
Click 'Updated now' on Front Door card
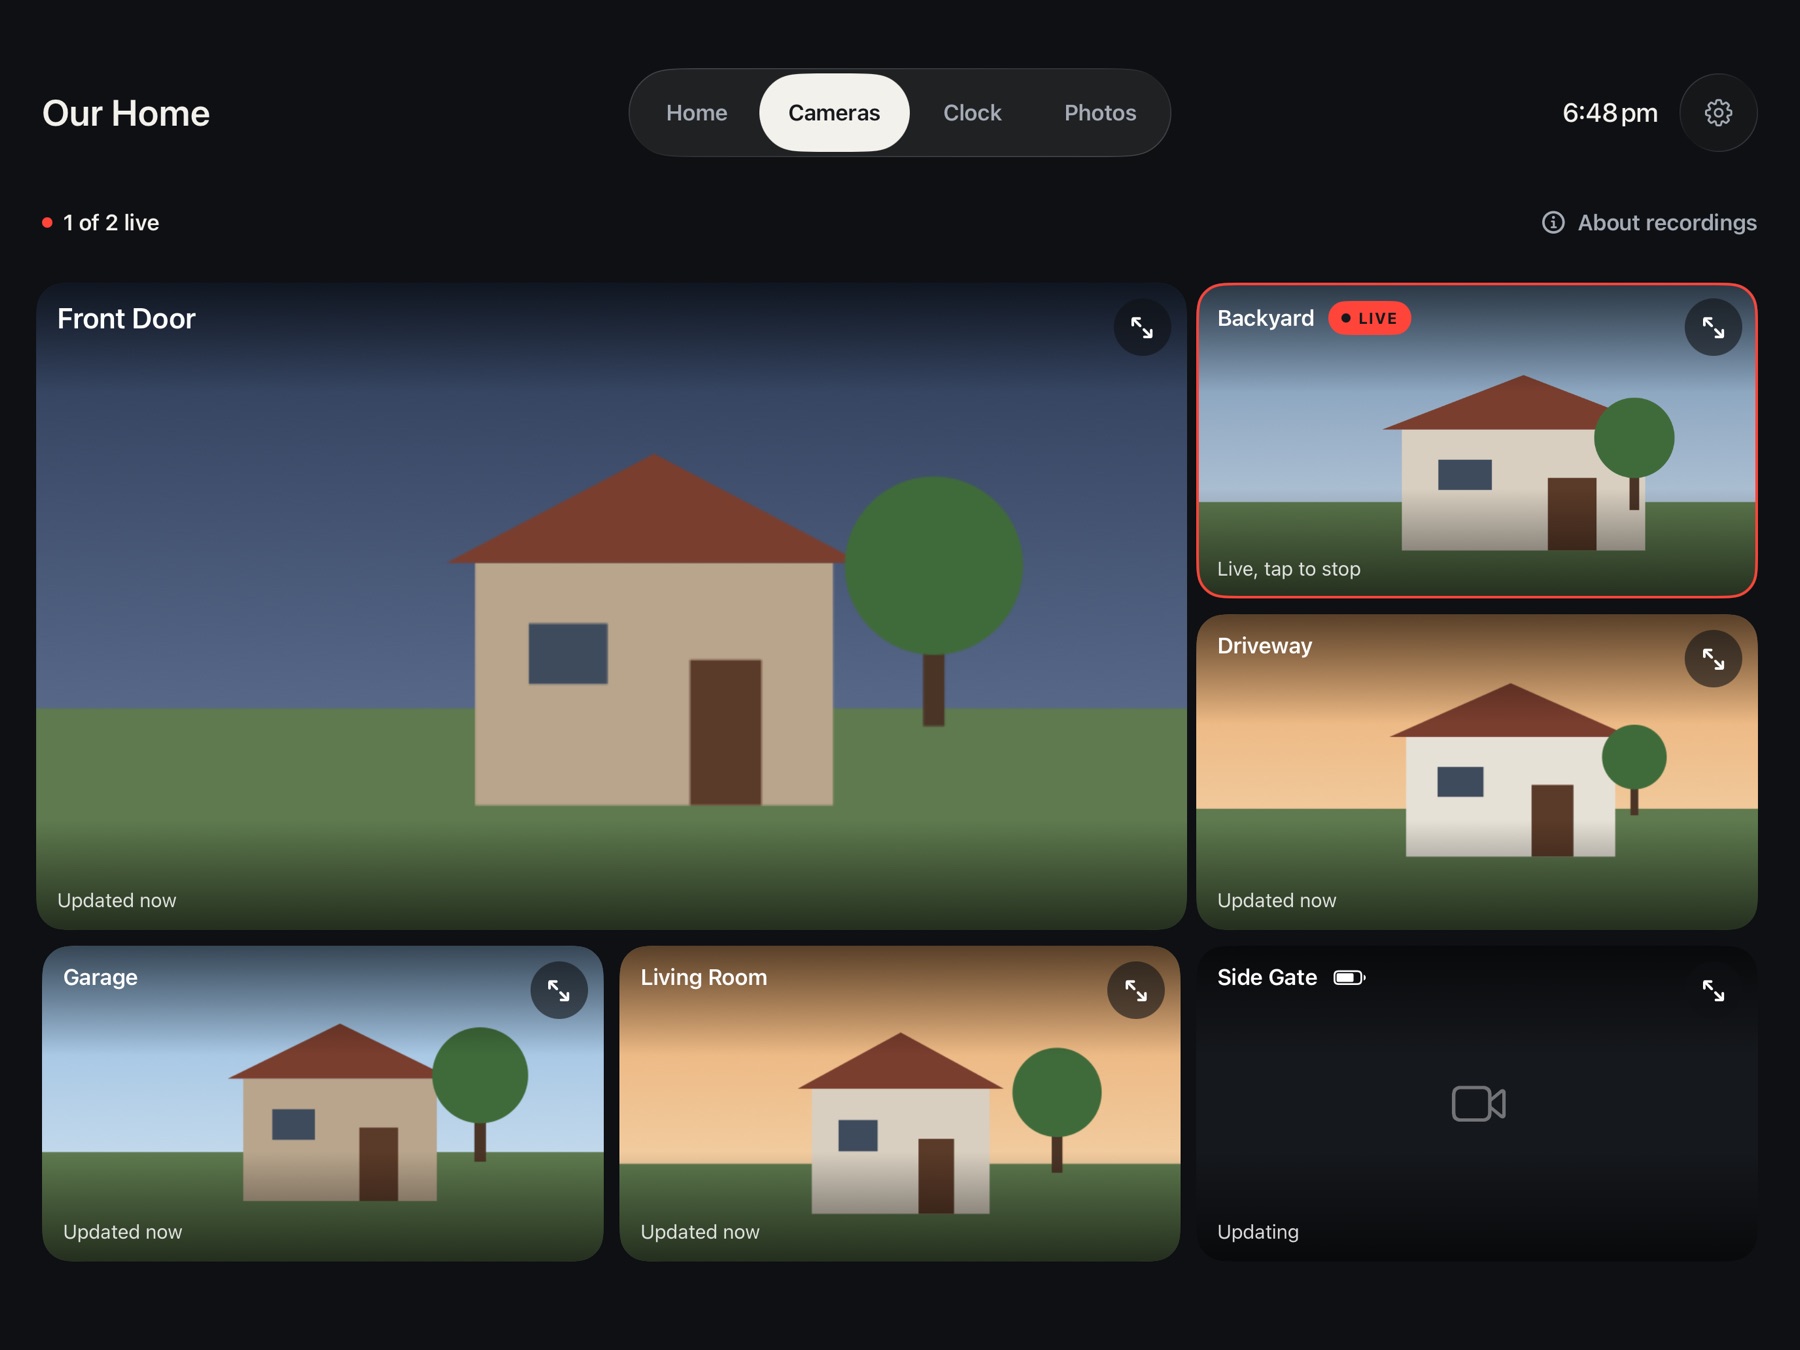pos(117,900)
